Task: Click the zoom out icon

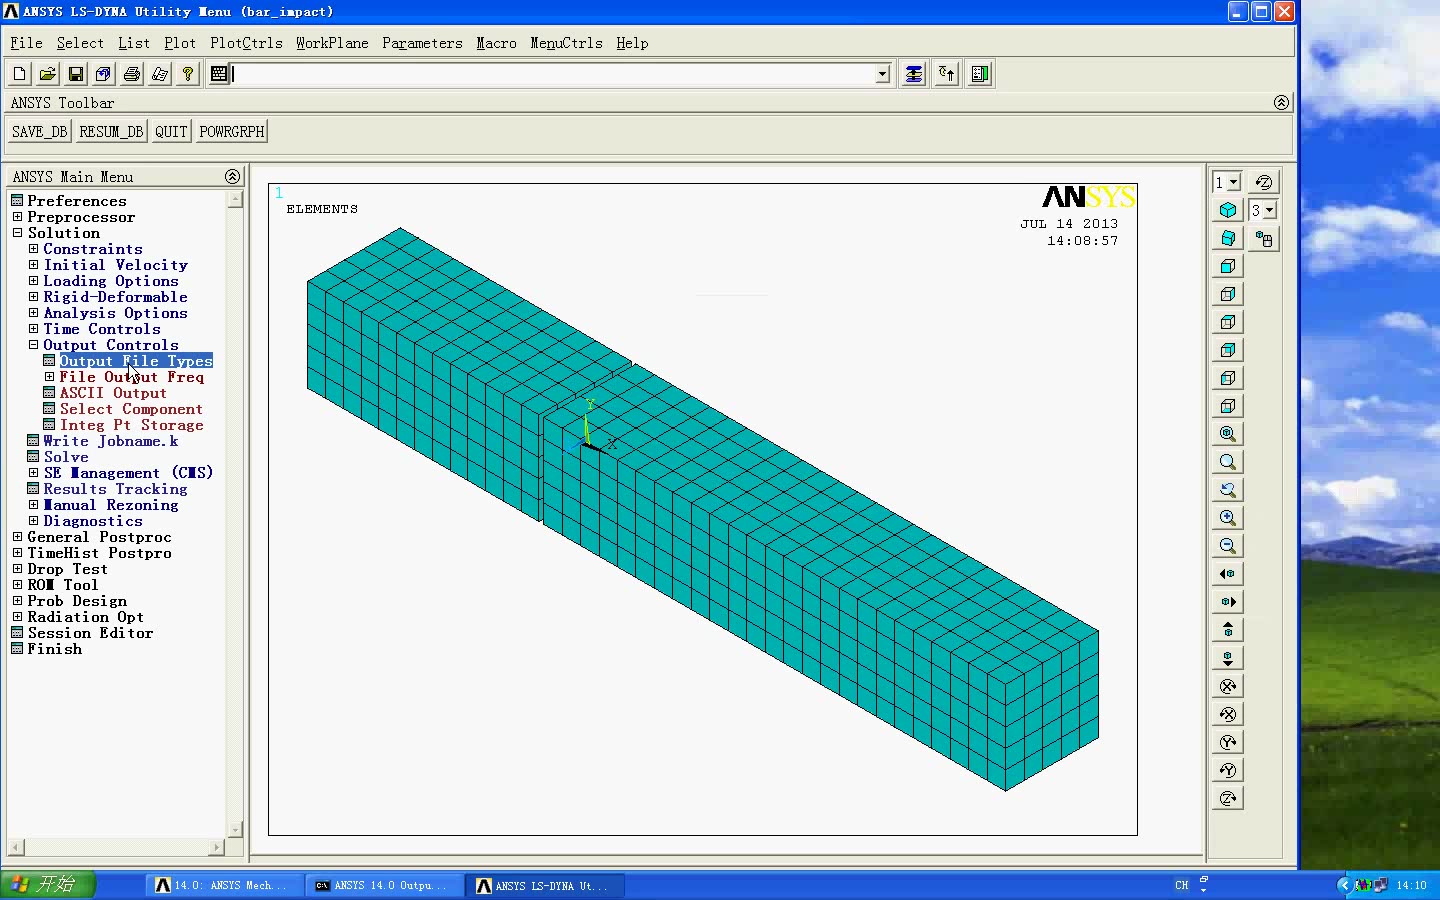Action: point(1227,545)
